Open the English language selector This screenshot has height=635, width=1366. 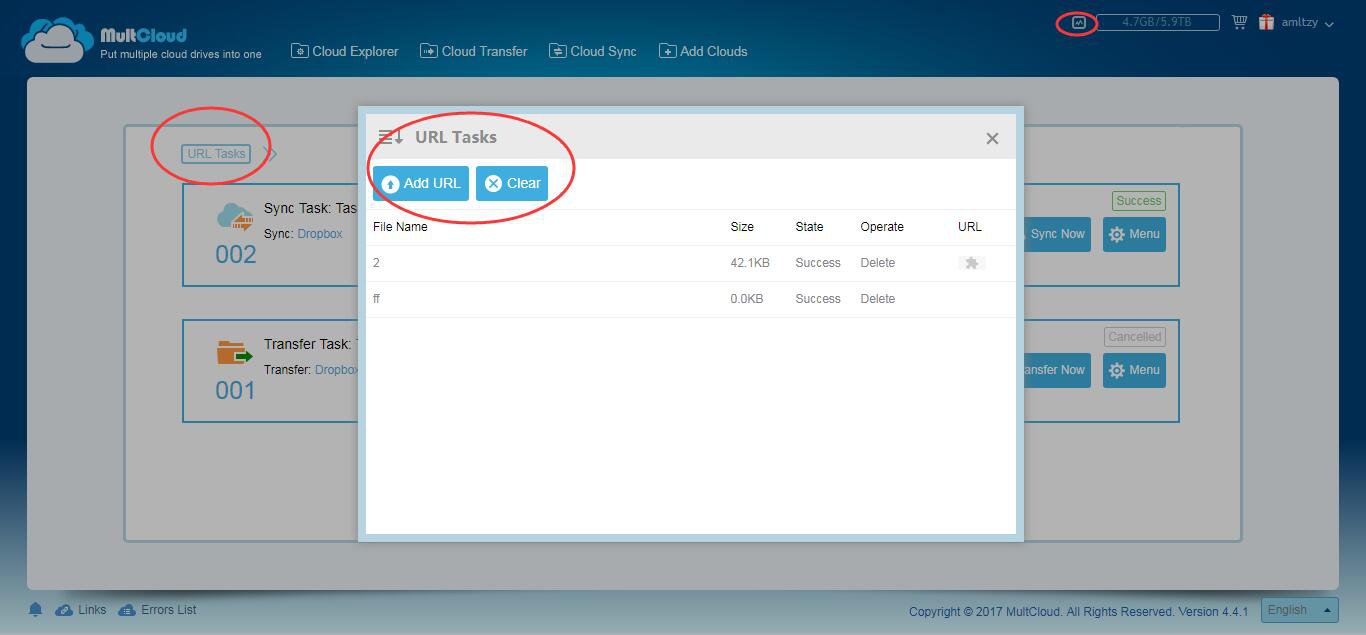[x=1299, y=610]
